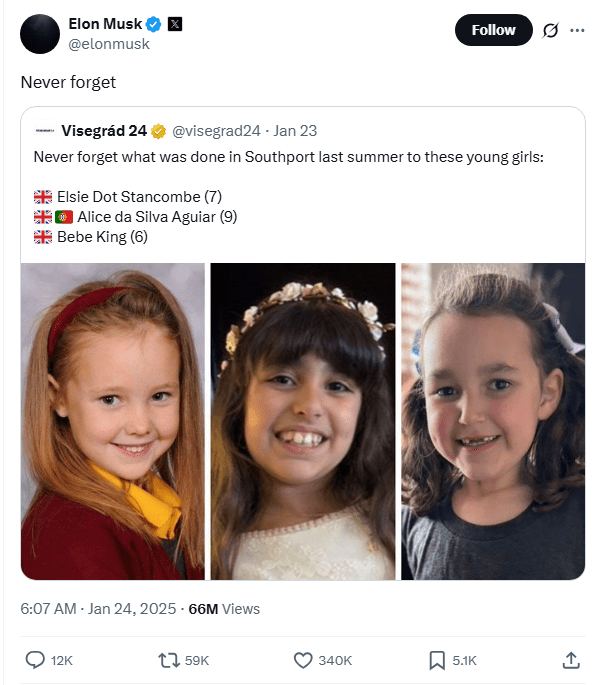Like the post with heart icon
The height and width of the screenshot is (685, 597).
tap(303, 660)
